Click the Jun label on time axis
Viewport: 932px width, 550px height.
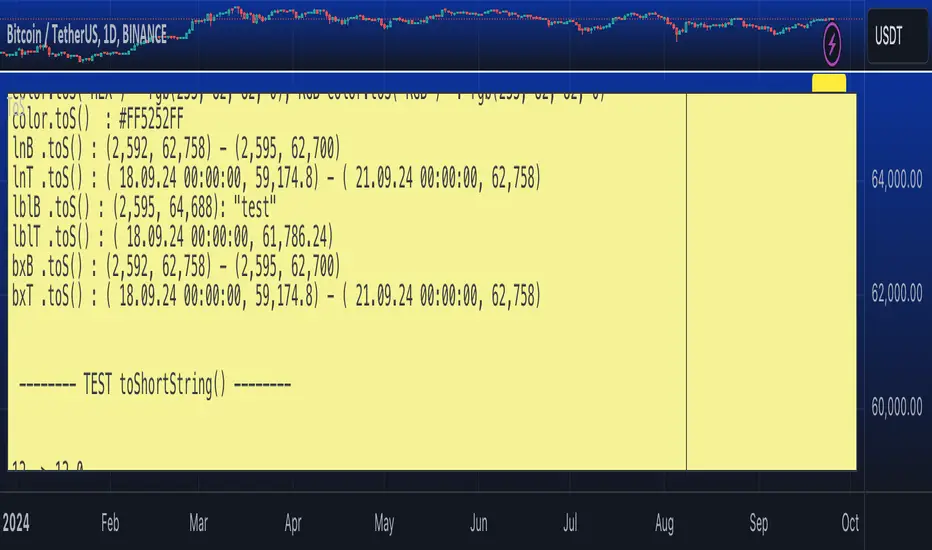click(x=478, y=523)
